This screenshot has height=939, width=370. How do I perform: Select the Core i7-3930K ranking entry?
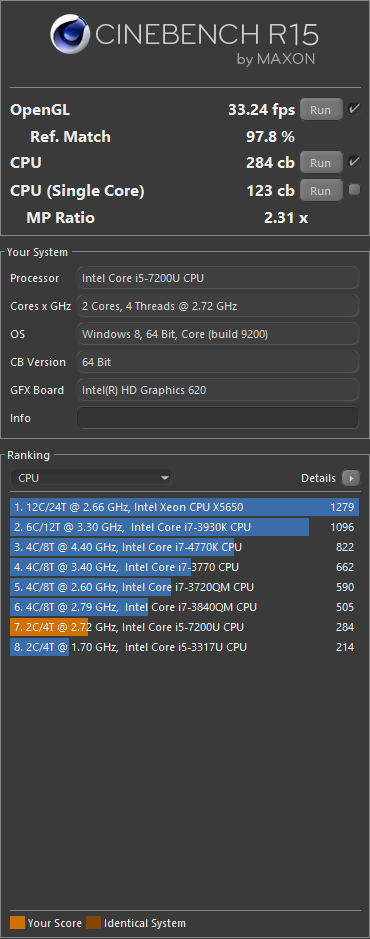(x=184, y=527)
